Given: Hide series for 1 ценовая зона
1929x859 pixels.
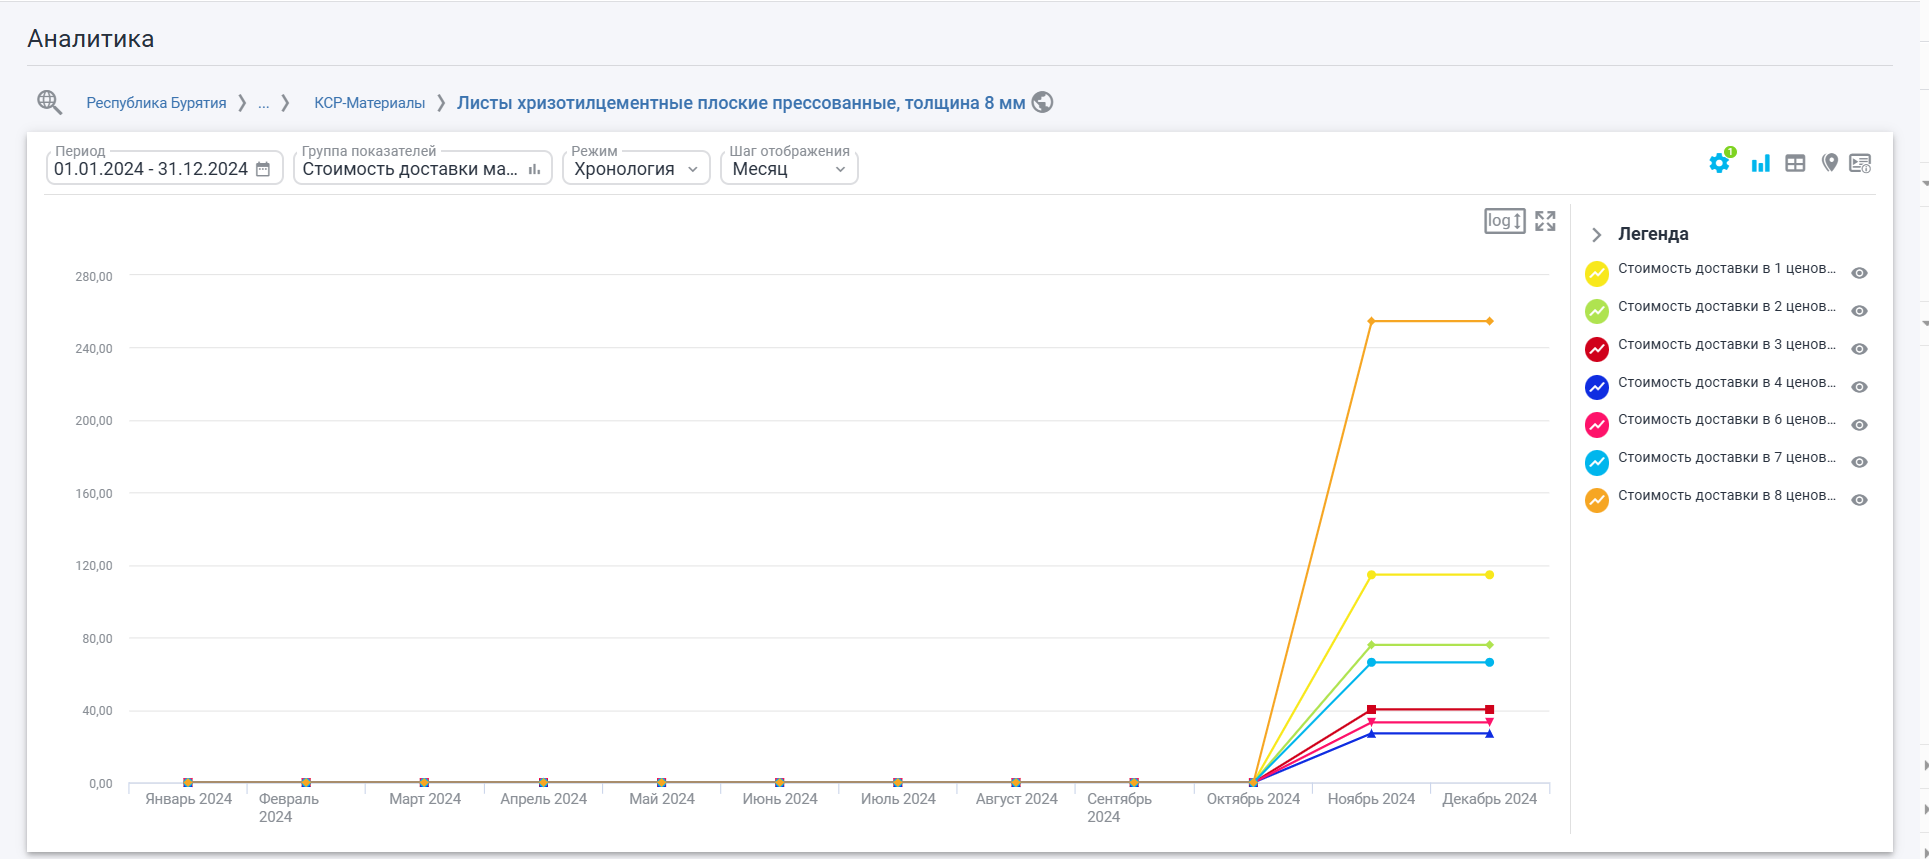Looking at the screenshot, I should (x=1859, y=273).
